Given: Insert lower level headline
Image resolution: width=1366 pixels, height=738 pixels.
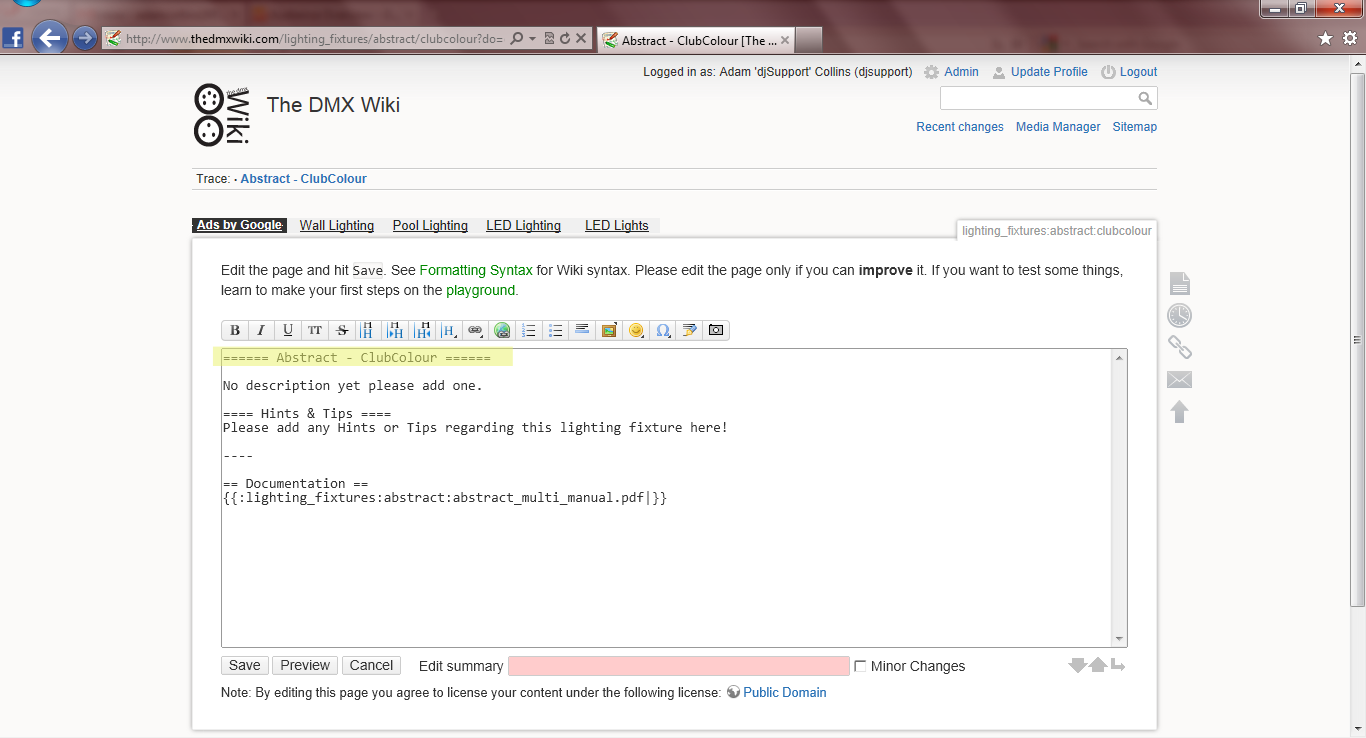Looking at the screenshot, I should pos(395,330).
